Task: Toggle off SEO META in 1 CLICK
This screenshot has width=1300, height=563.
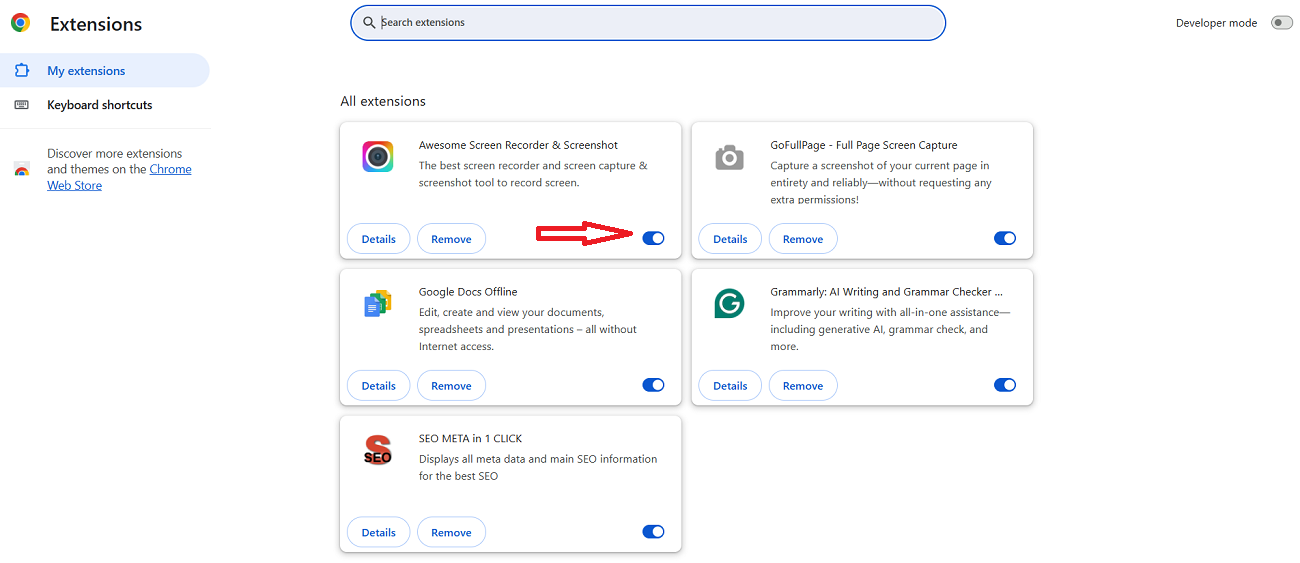Action: click(x=653, y=532)
